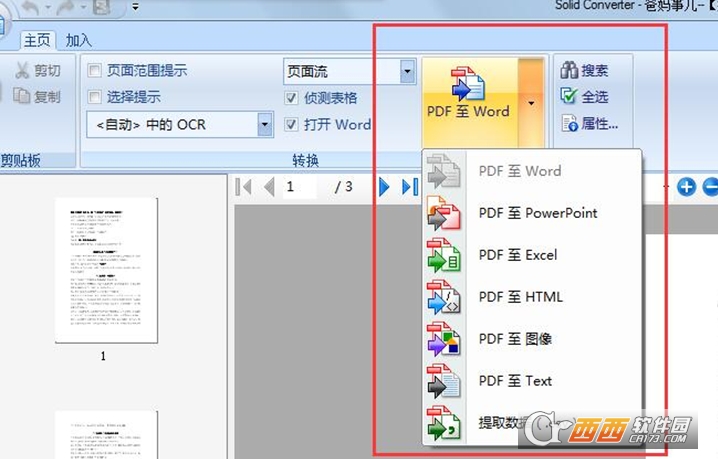Uncheck the 打开 Word checkbox
This screenshot has height=459, width=718.
pos(291,124)
